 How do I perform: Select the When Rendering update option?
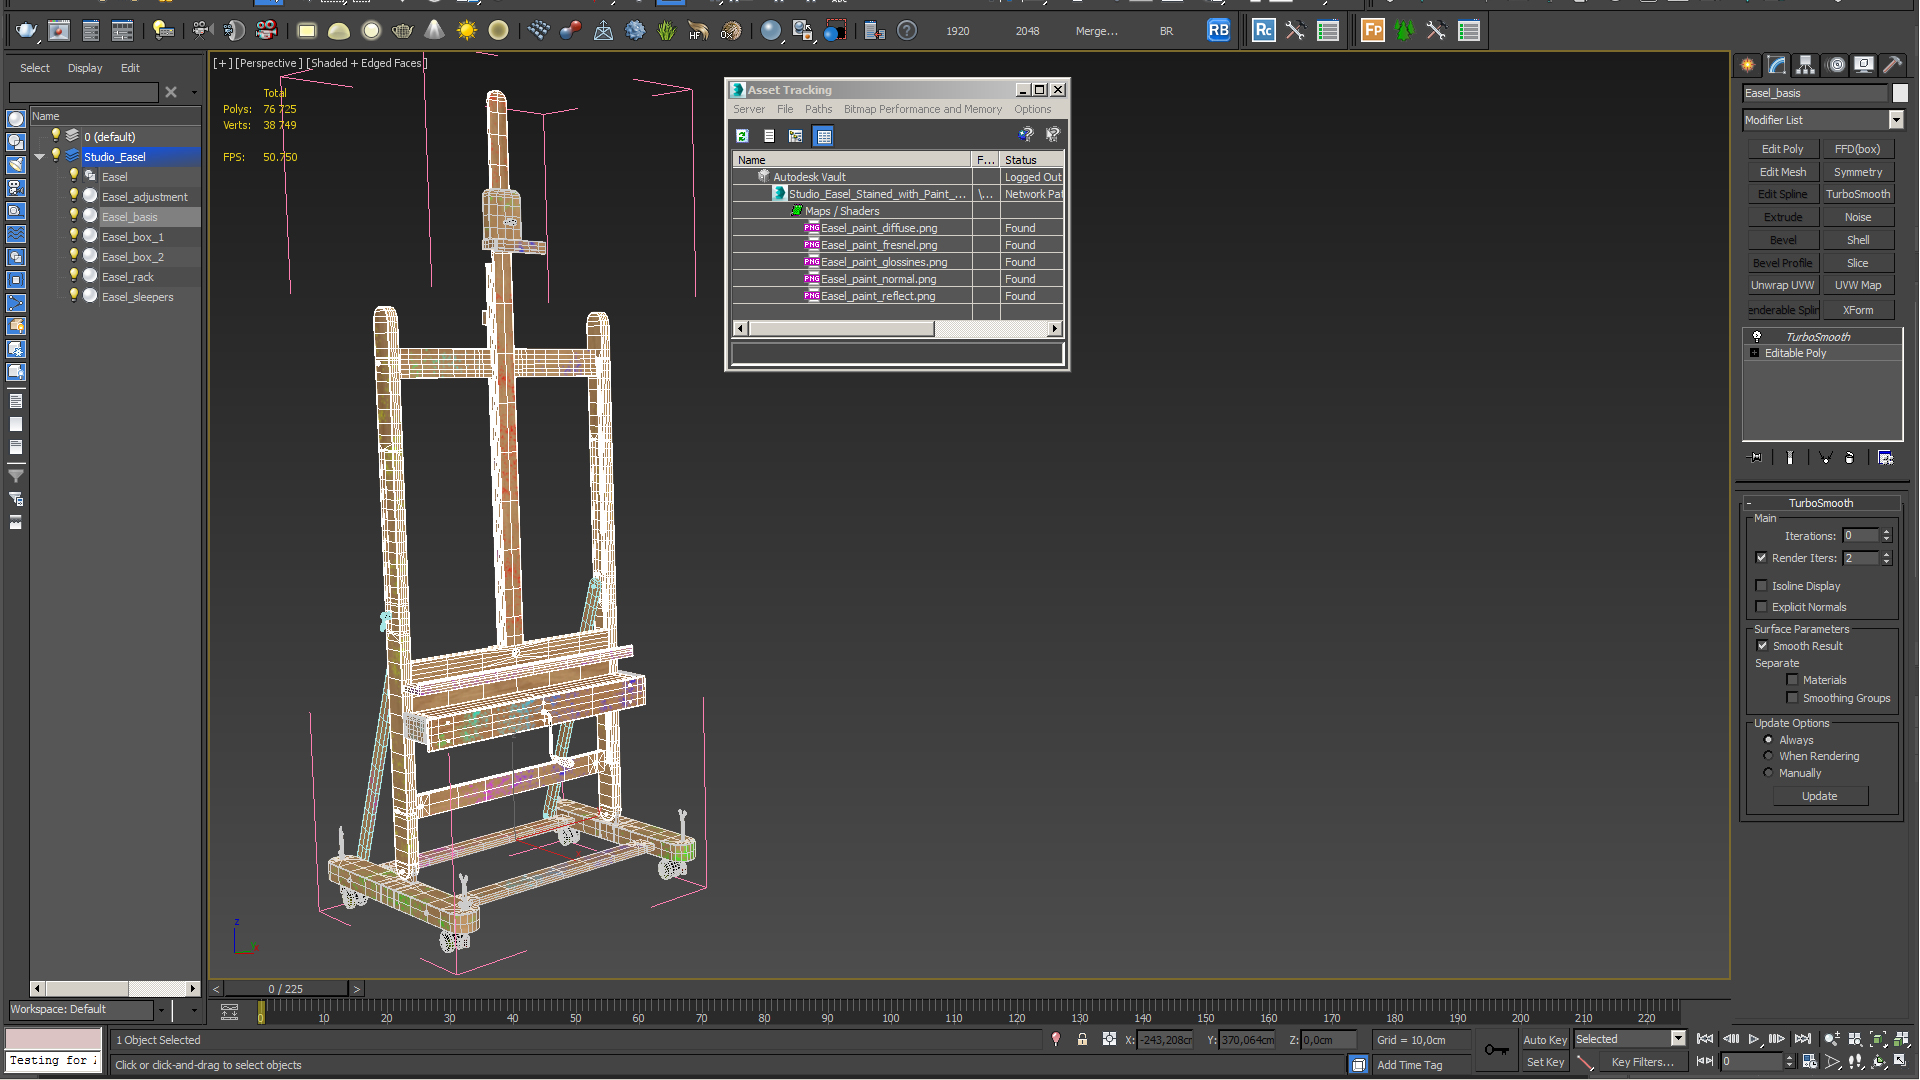1768,756
